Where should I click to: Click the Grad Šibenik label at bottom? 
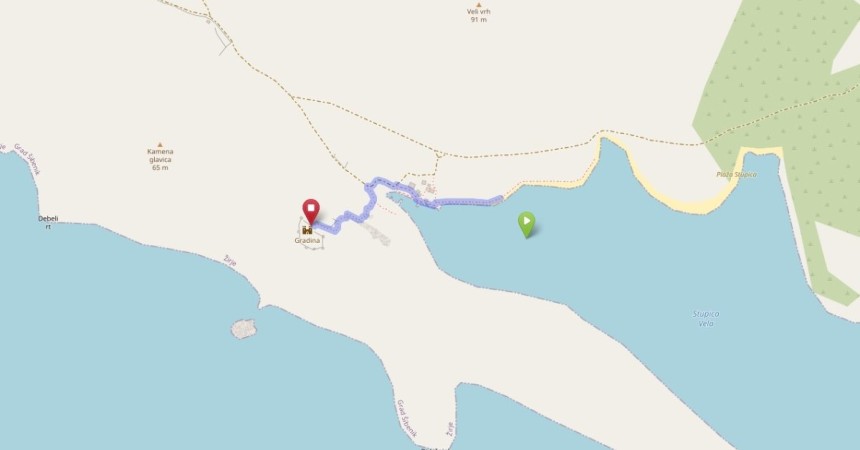[x=406, y=418]
